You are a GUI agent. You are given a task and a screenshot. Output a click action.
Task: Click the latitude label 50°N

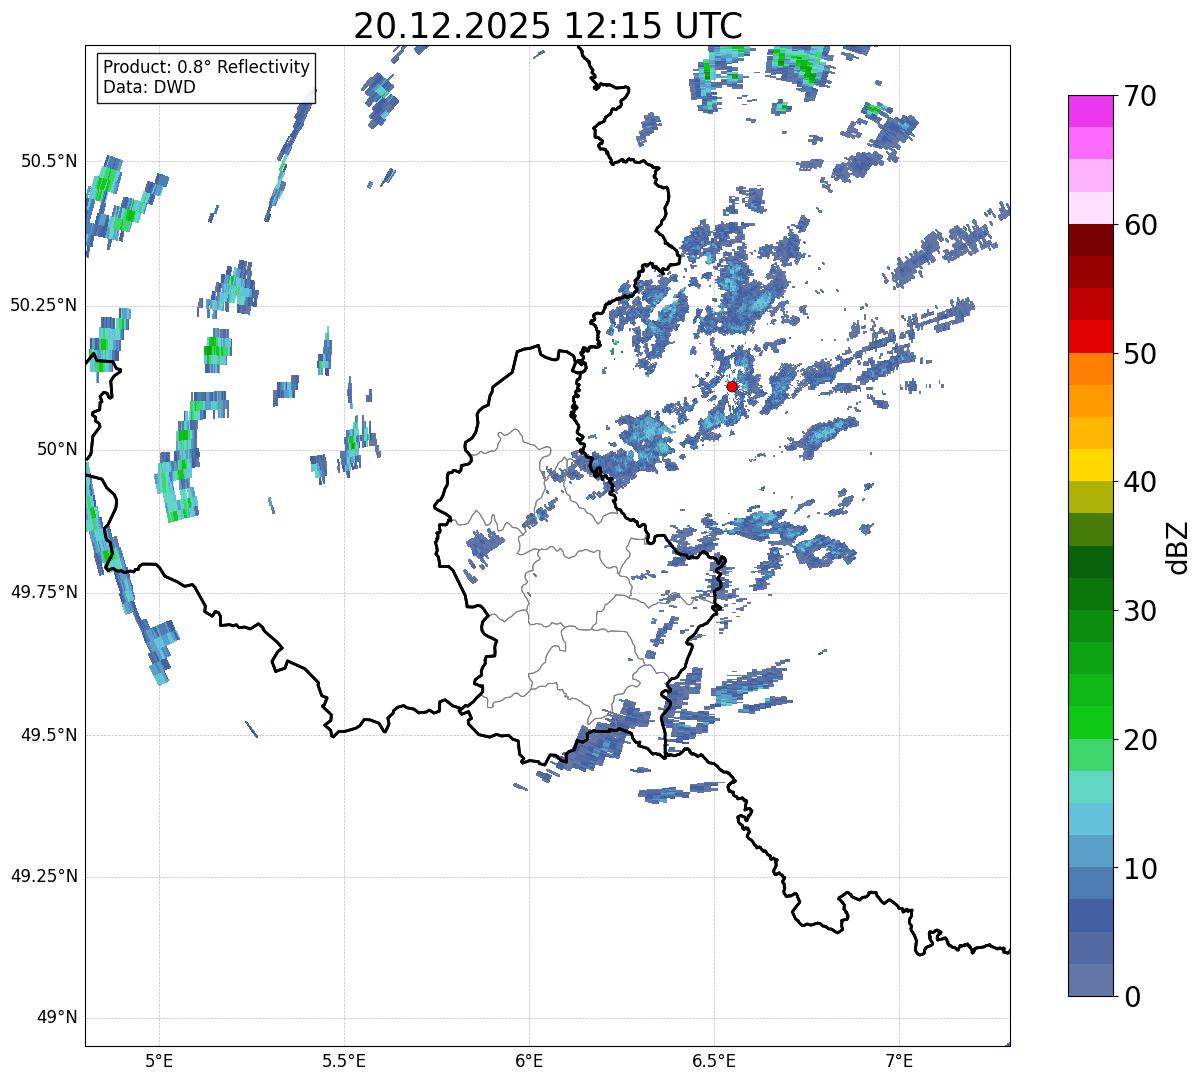pyautogui.click(x=57, y=449)
